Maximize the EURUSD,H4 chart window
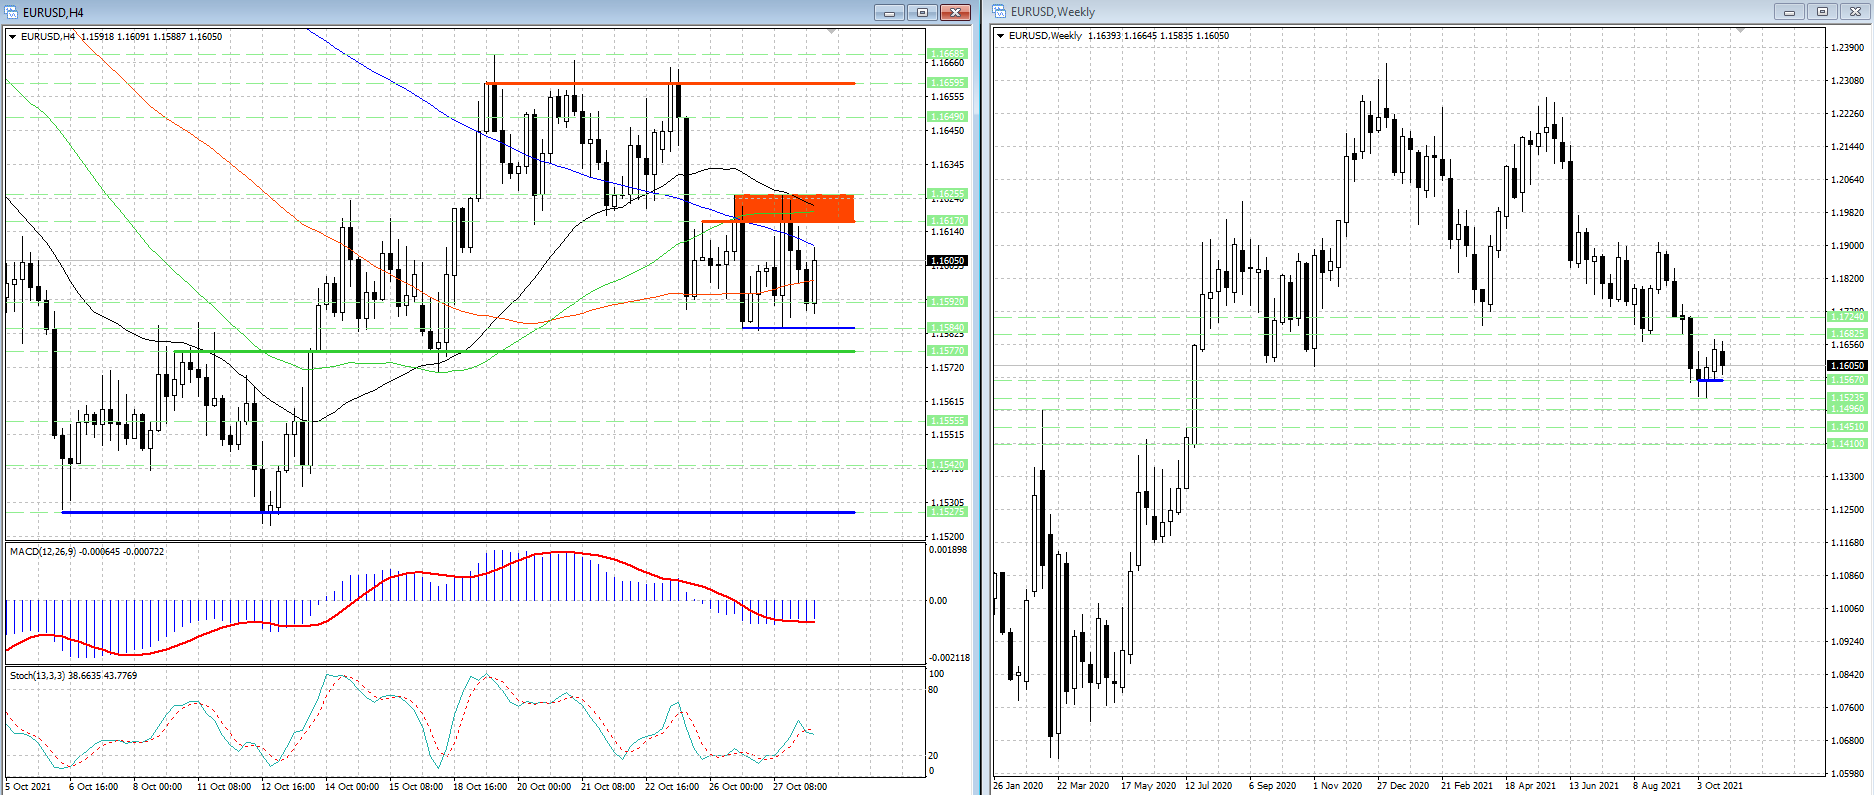Screen dimensions: 1874x795 pos(922,12)
